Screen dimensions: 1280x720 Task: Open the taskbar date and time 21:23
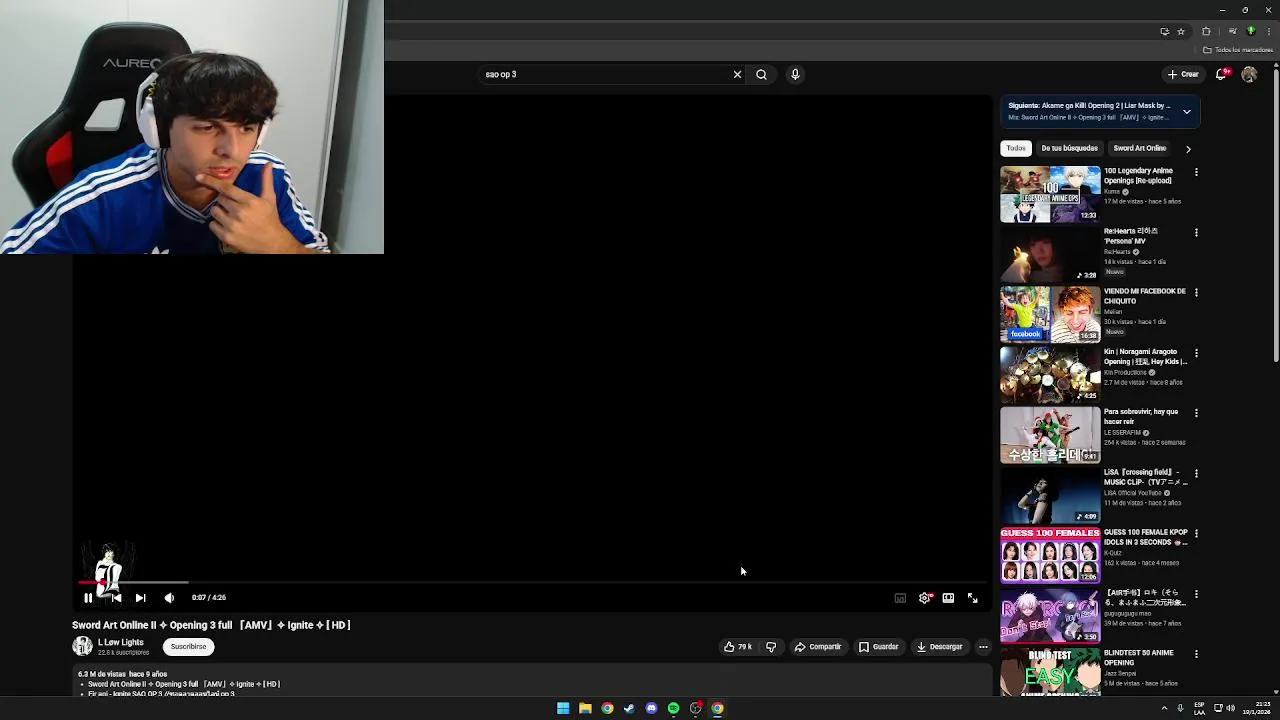(x=1257, y=708)
